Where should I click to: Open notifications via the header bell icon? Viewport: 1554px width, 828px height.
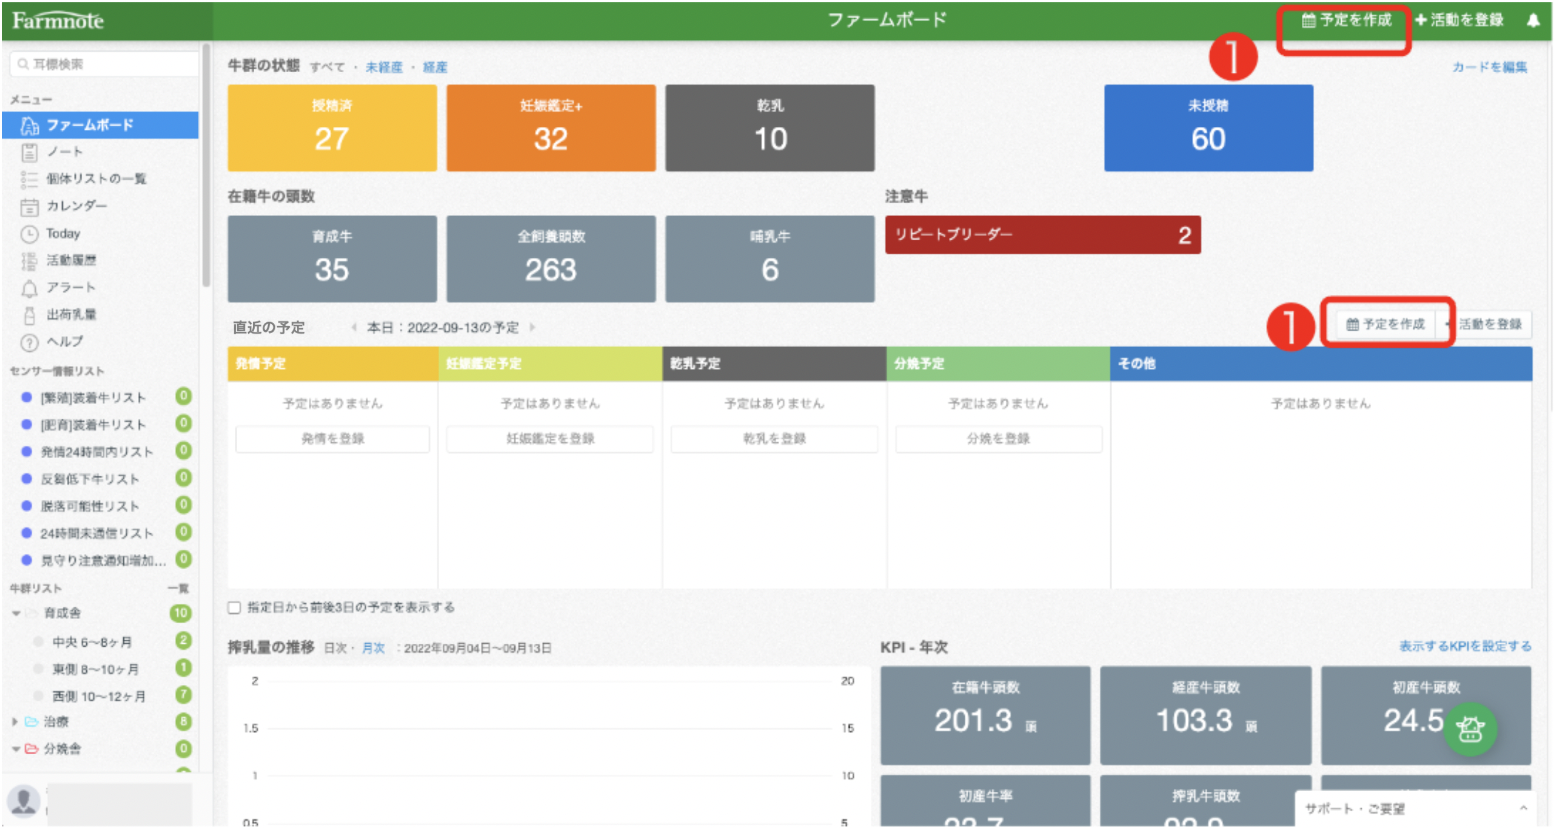click(x=1532, y=20)
